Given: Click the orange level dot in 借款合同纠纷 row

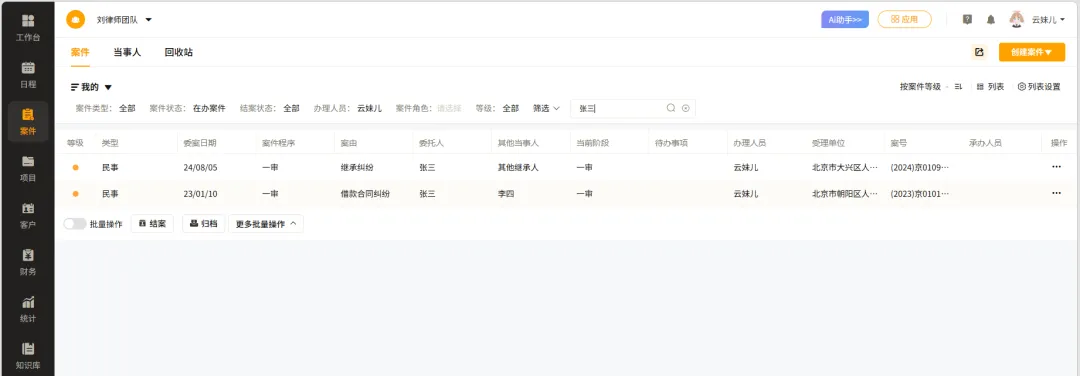Looking at the screenshot, I should tap(75, 194).
